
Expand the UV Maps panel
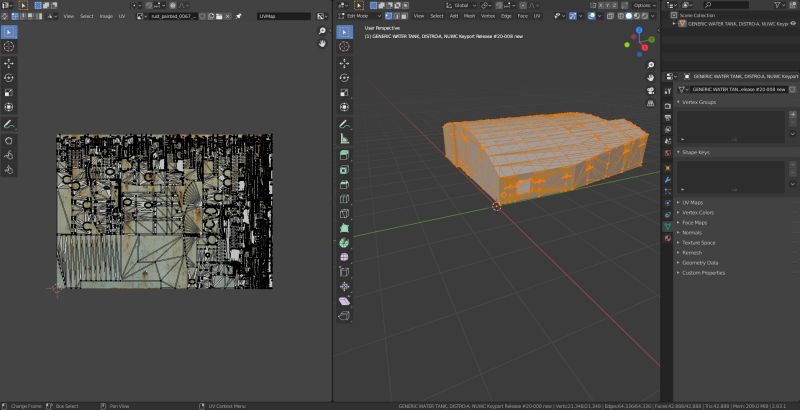(692, 202)
